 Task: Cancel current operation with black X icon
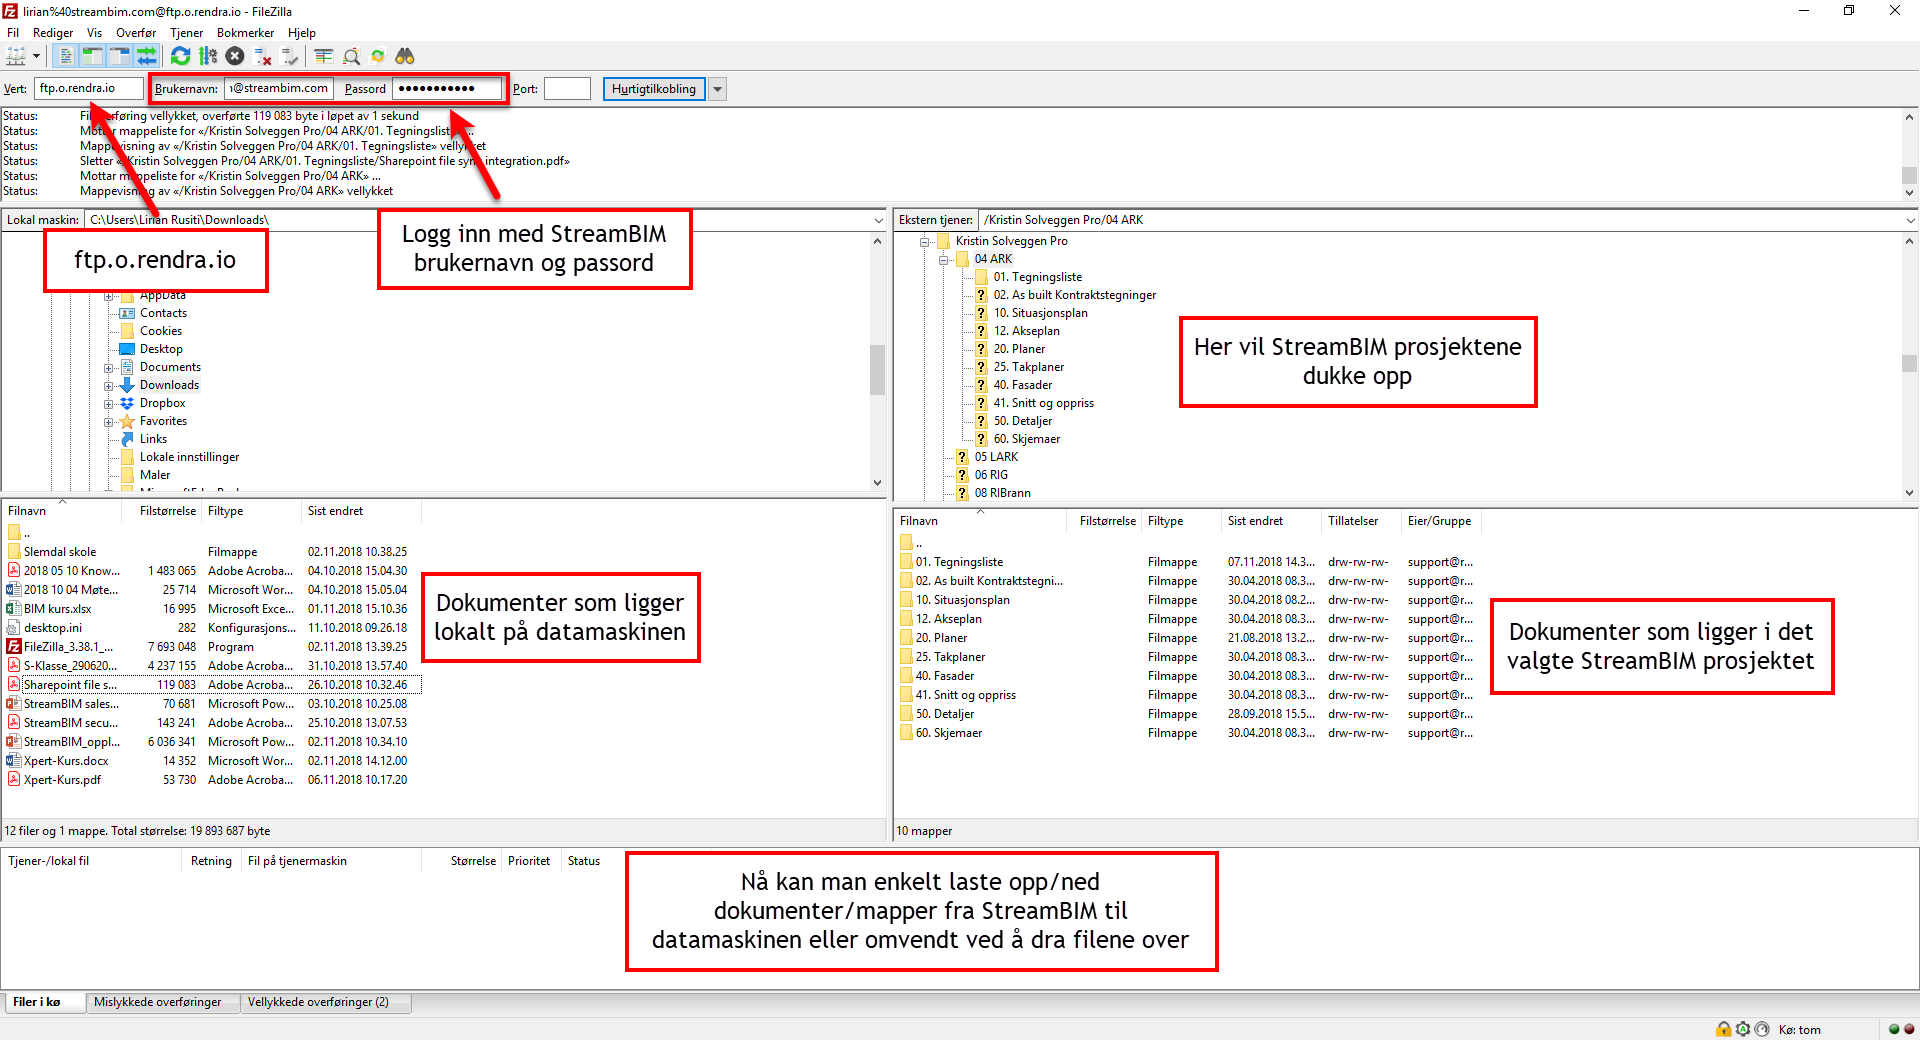click(x=235, y=56)
